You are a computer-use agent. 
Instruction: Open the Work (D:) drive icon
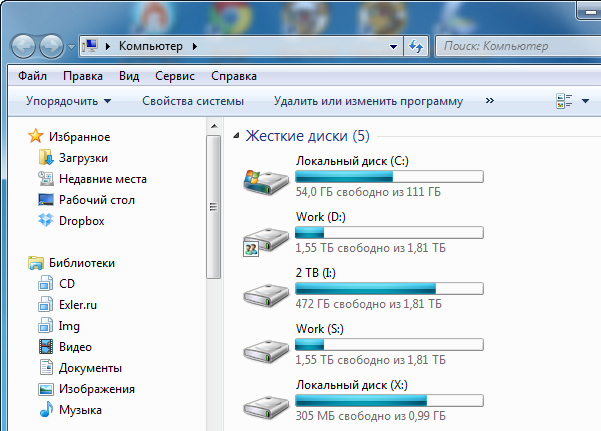[x=266, y=238]
